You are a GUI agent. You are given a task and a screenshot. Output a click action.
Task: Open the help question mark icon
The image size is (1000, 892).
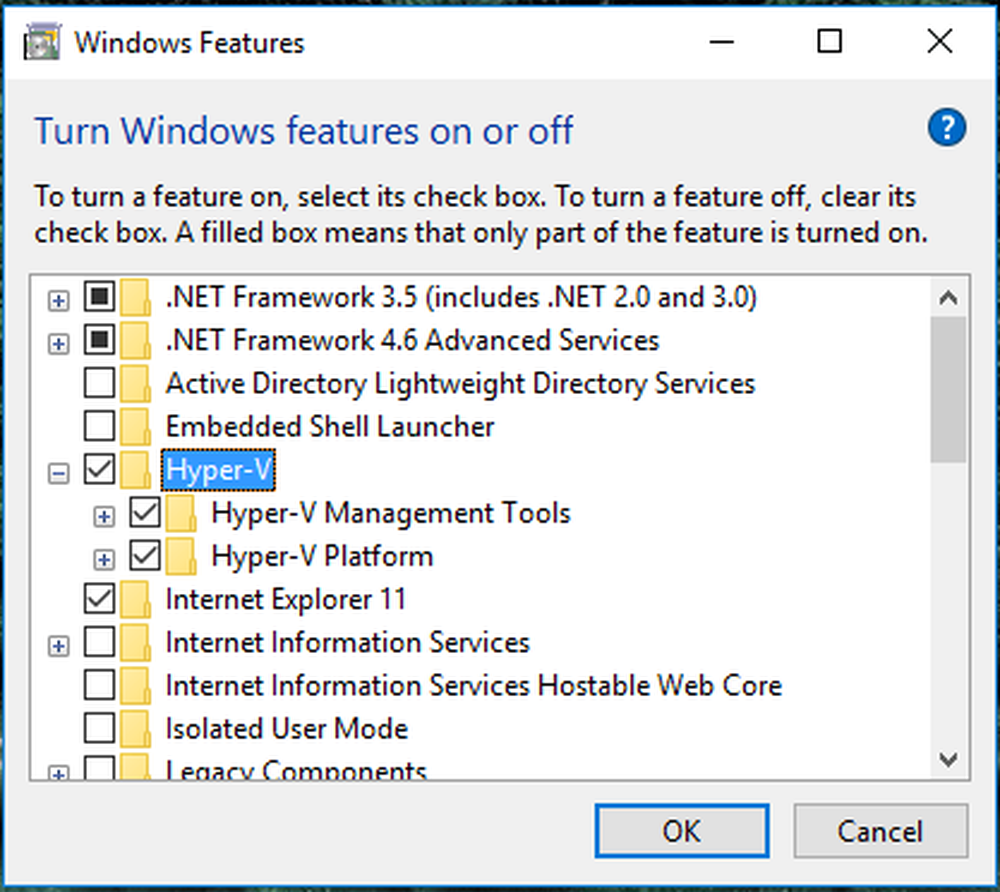[946, 128]
